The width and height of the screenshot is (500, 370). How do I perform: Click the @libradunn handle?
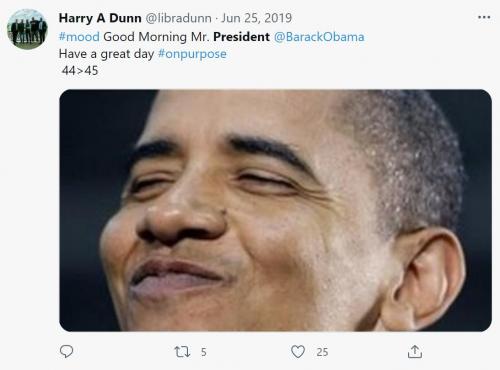click(178, 18)
